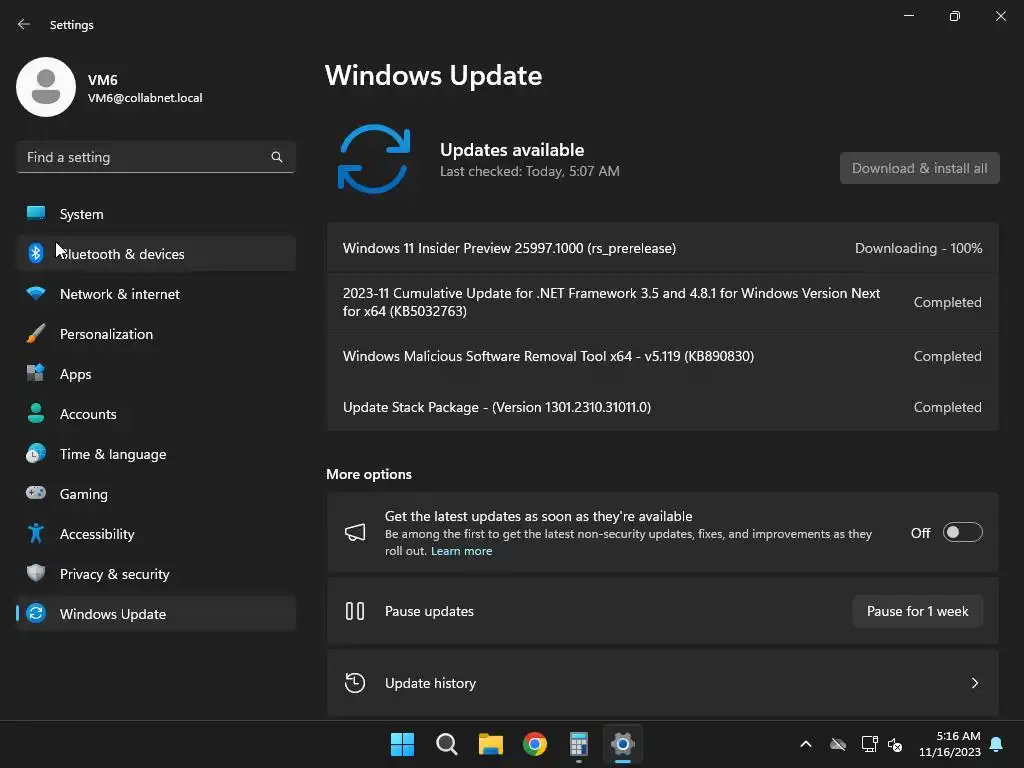The width and height of the screenshot is (1024, 768).
Task: Click the search magnifier in Find a setting
Action: [x=277, y=157]
